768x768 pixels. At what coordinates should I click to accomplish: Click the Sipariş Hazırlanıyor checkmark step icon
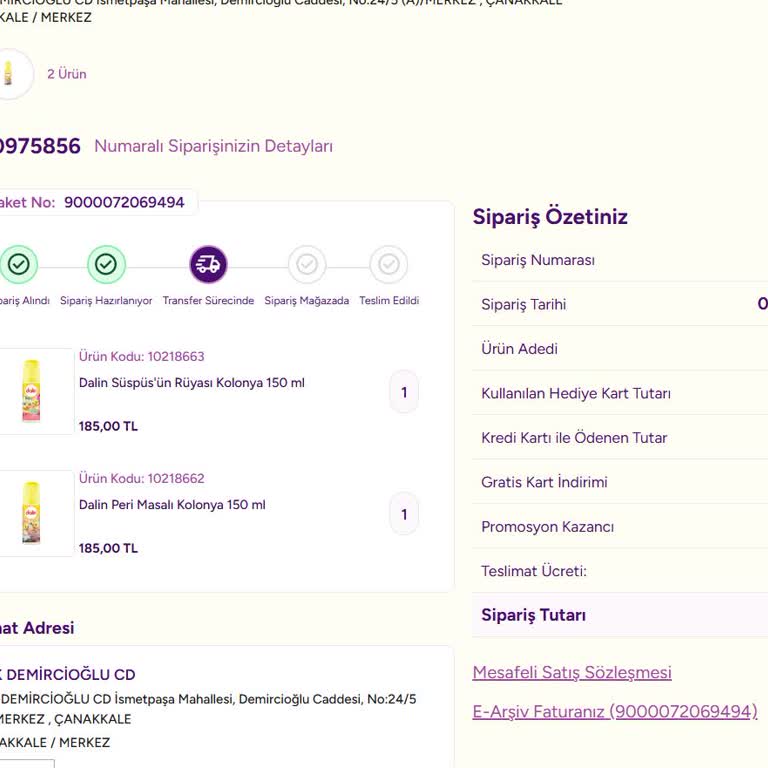pos(106,264)
